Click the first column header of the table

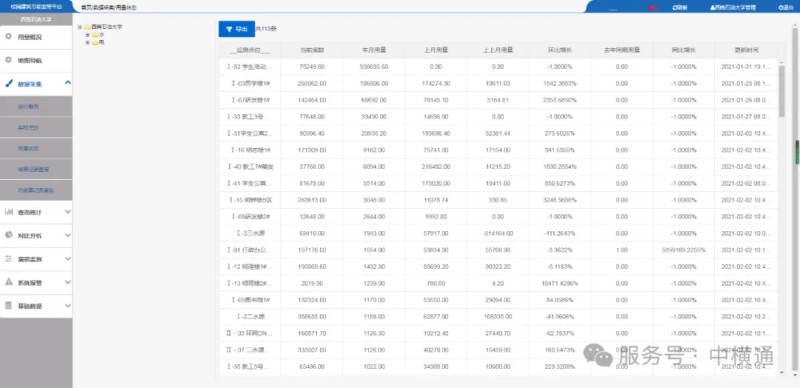point(250,50)
